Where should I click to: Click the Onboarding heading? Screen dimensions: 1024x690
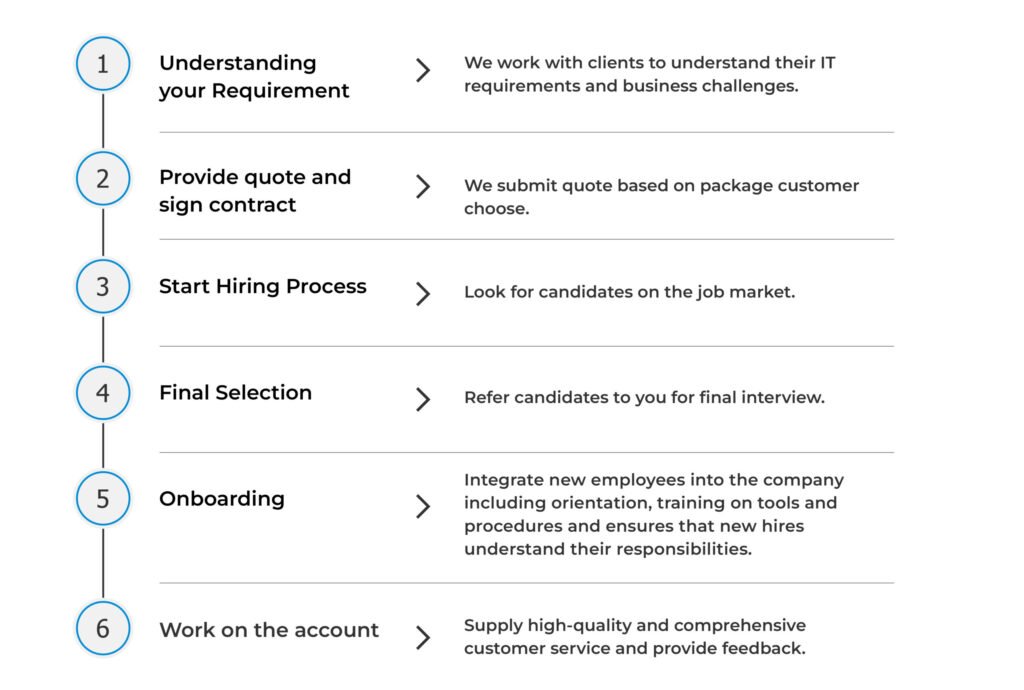tap(221, 499)
